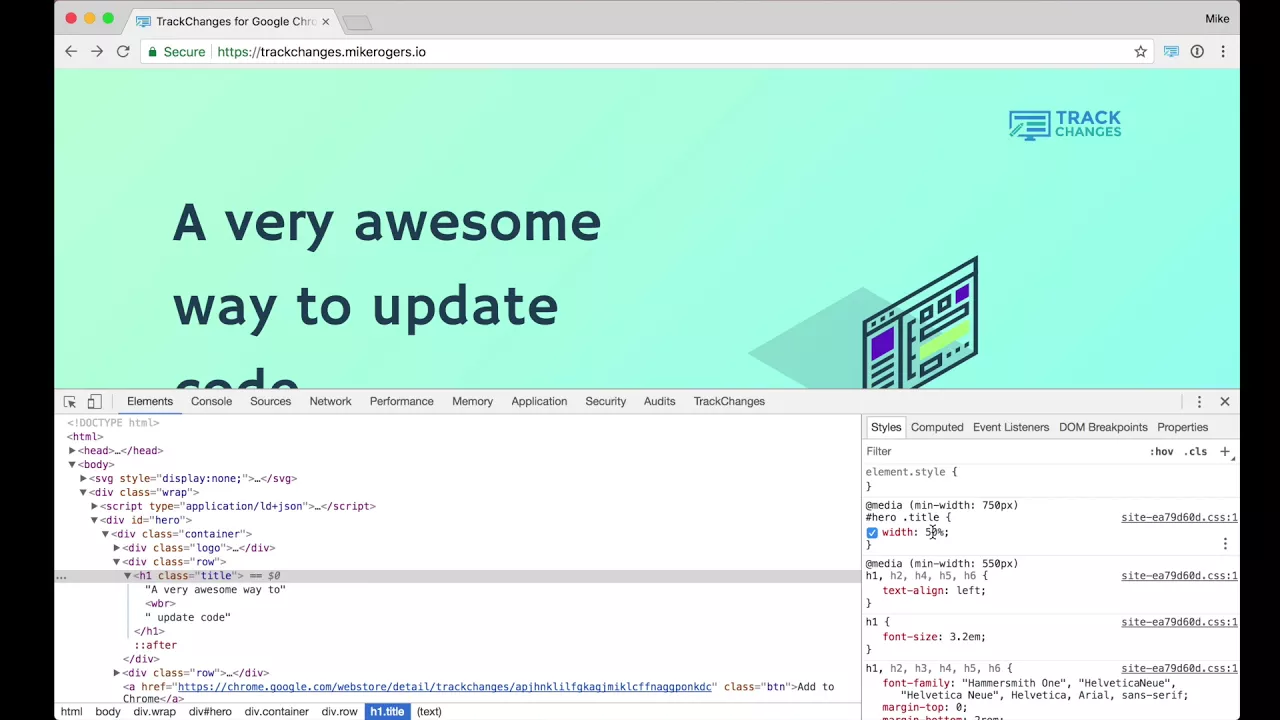
Task: Open the #hero .title rule's three-dot menu
Action: pos(1225,544)
